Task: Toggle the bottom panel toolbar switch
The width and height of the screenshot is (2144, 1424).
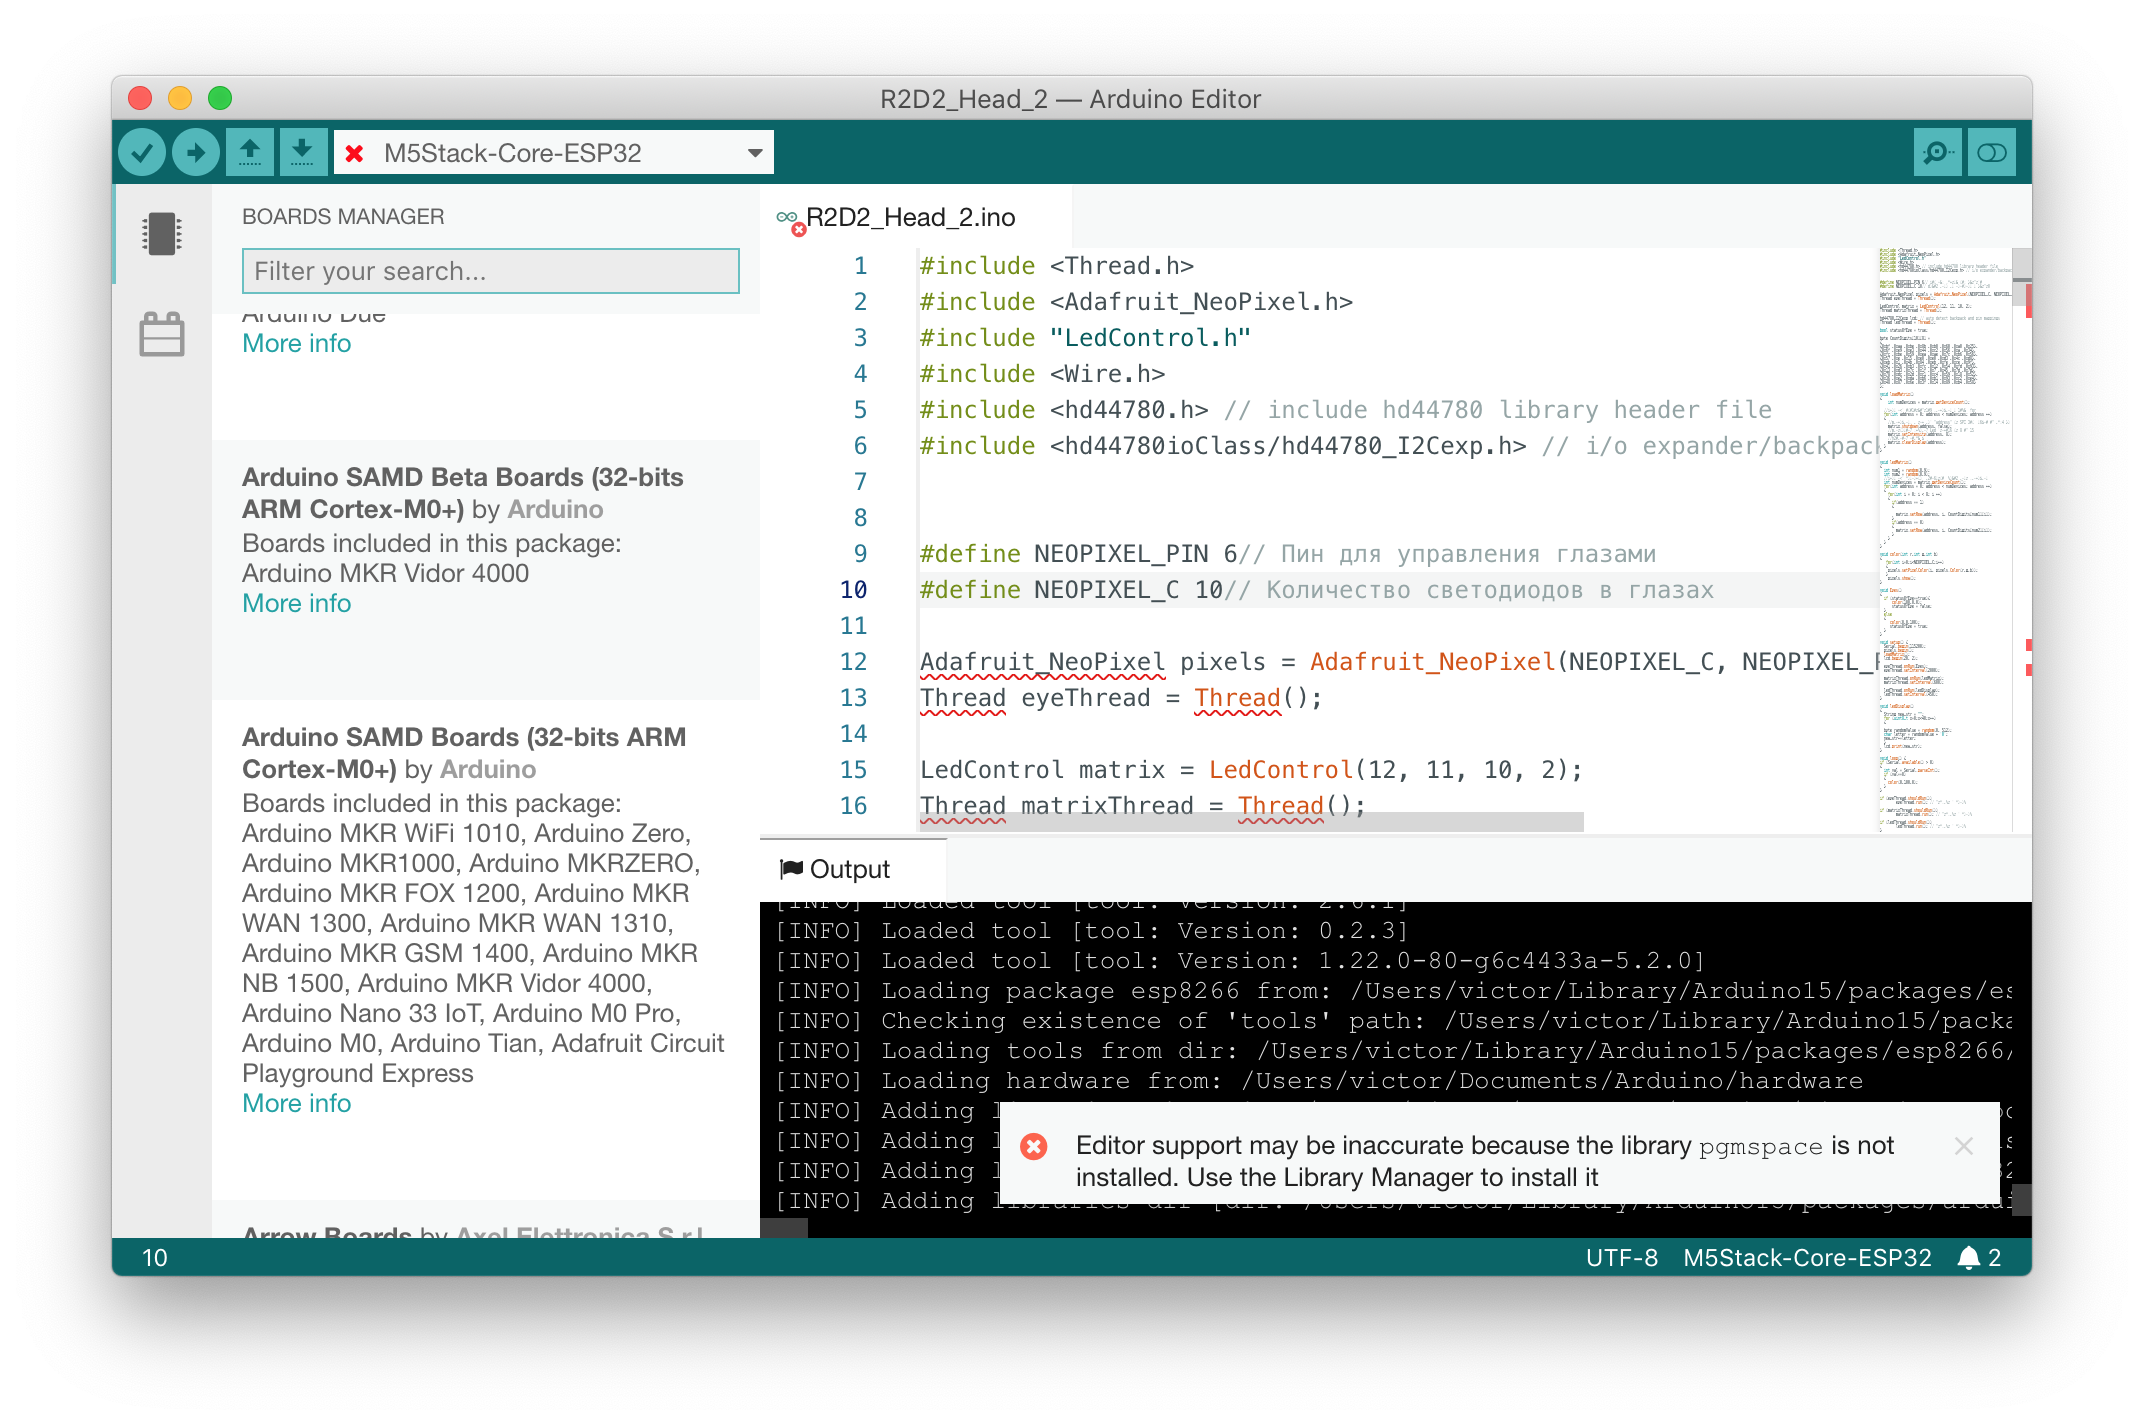Action: click(x=1991, y=153)
